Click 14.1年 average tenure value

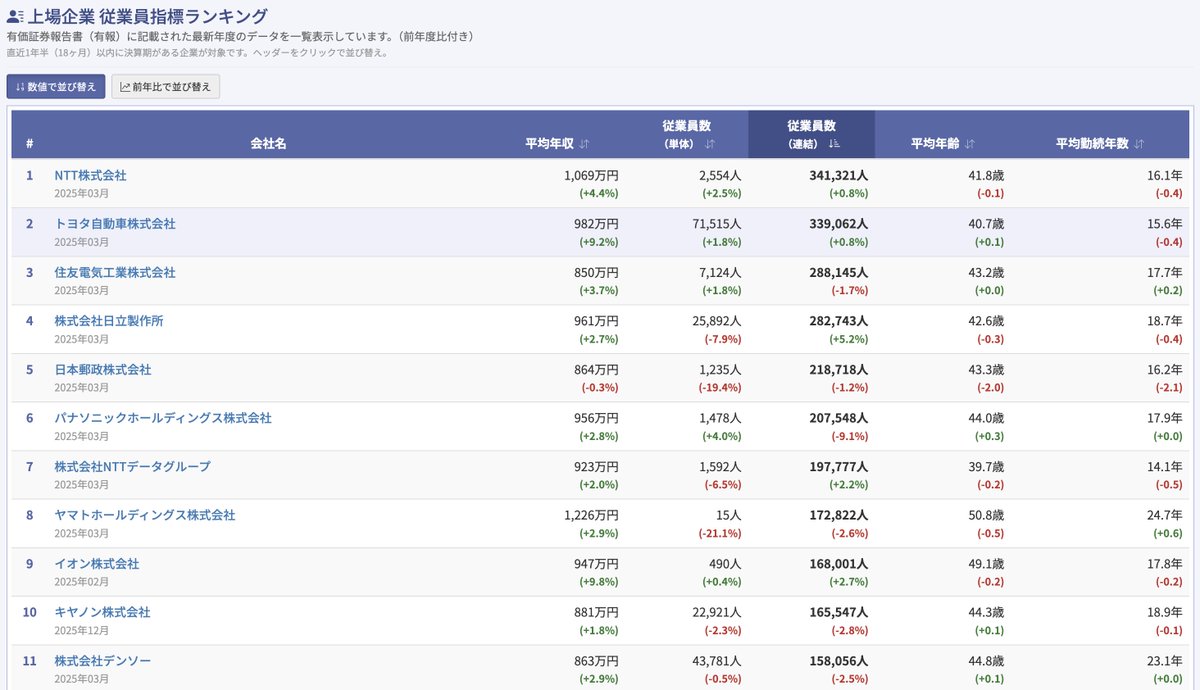pos(1164,466)
